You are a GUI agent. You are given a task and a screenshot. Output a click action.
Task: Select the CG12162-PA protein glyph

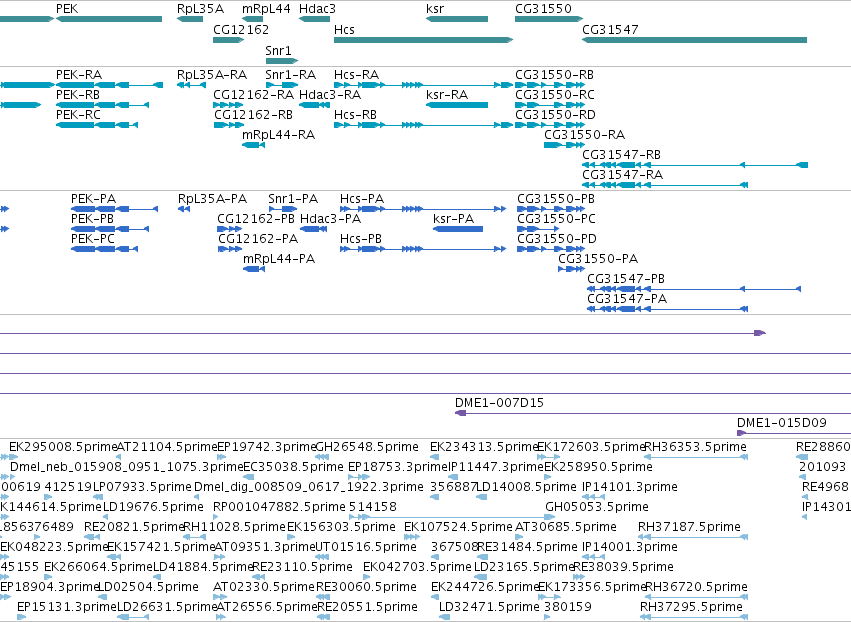[230, 249]
